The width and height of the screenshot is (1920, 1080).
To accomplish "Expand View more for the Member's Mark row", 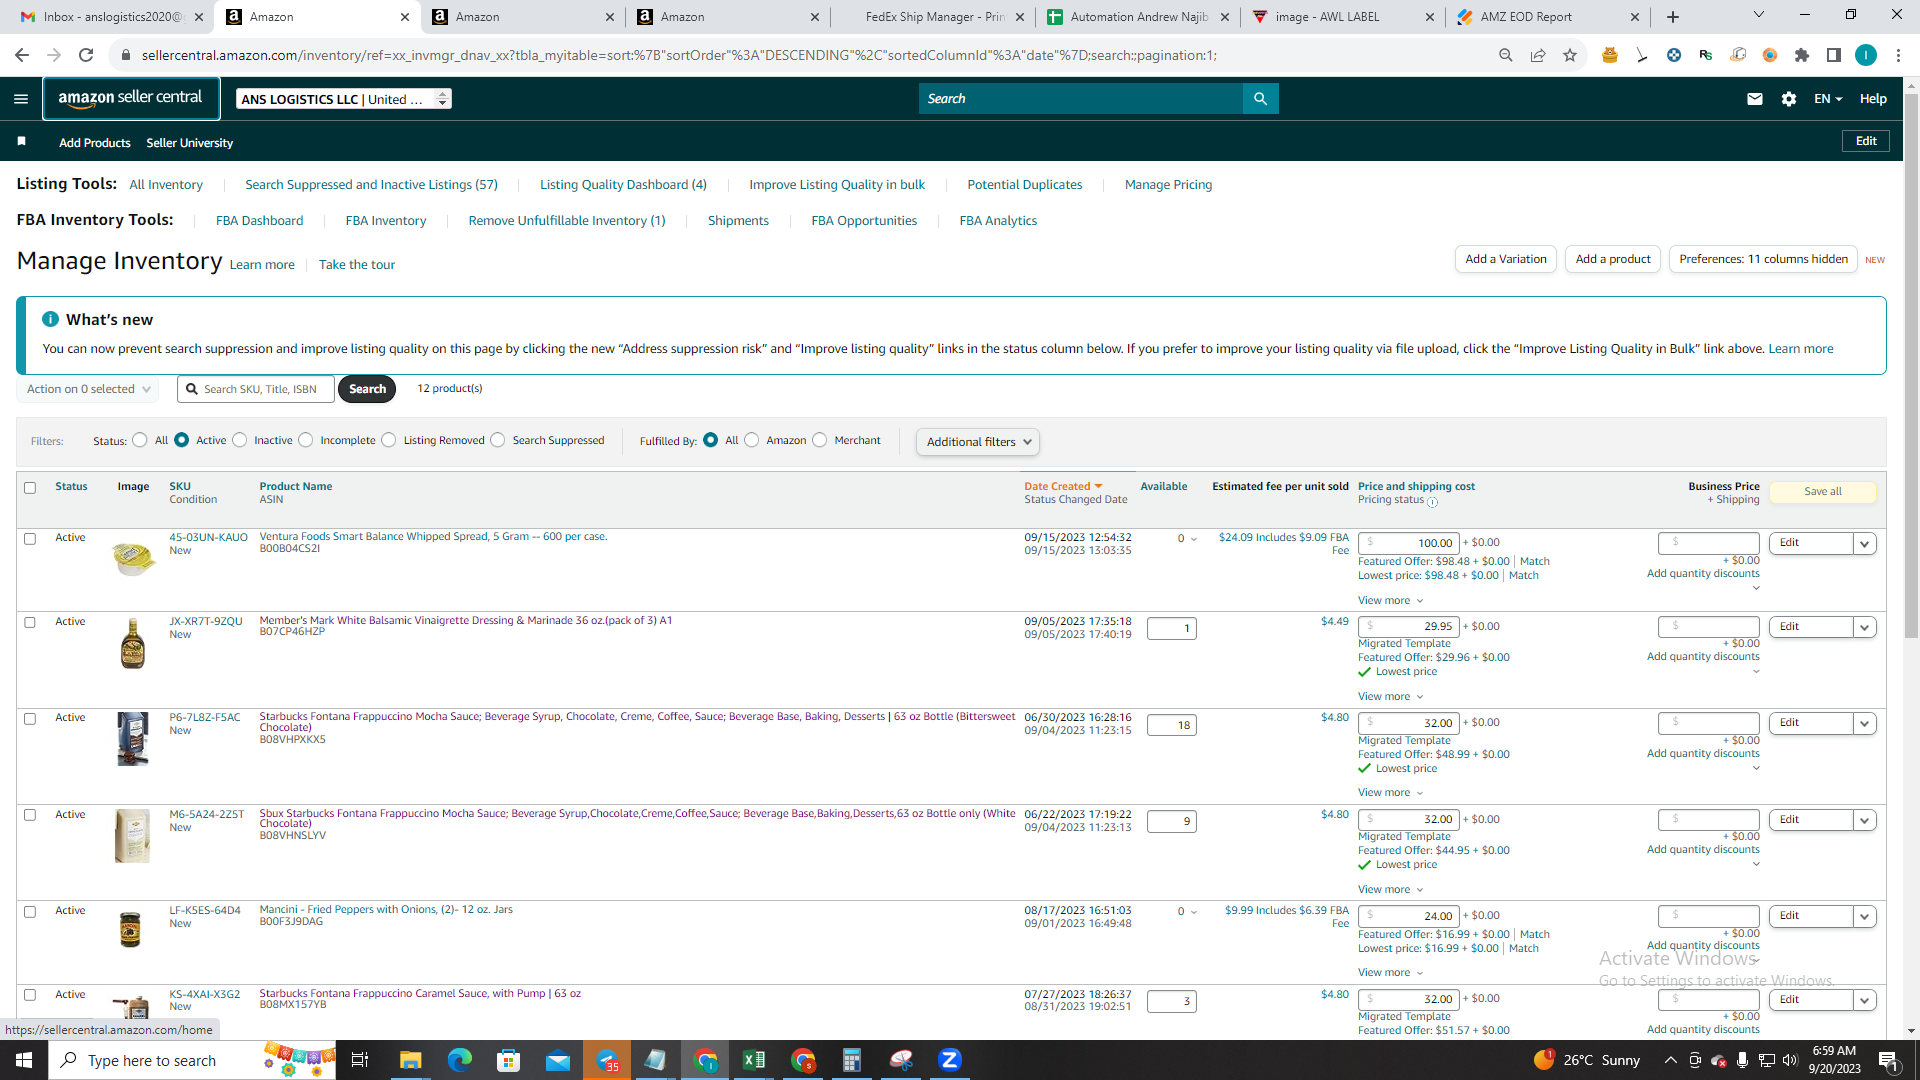I will click(1390, 697).
